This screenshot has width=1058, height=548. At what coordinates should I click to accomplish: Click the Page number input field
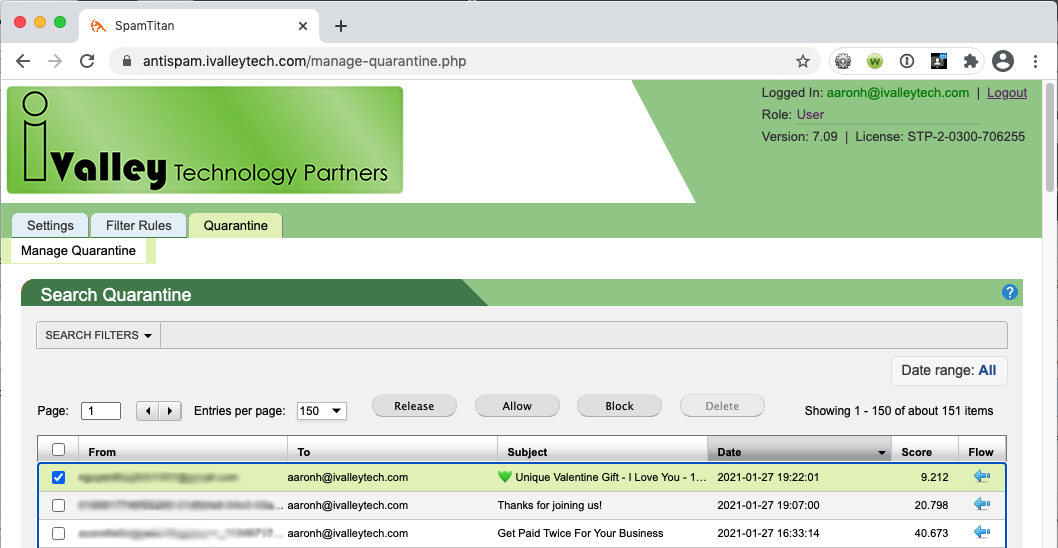point(102,410)
